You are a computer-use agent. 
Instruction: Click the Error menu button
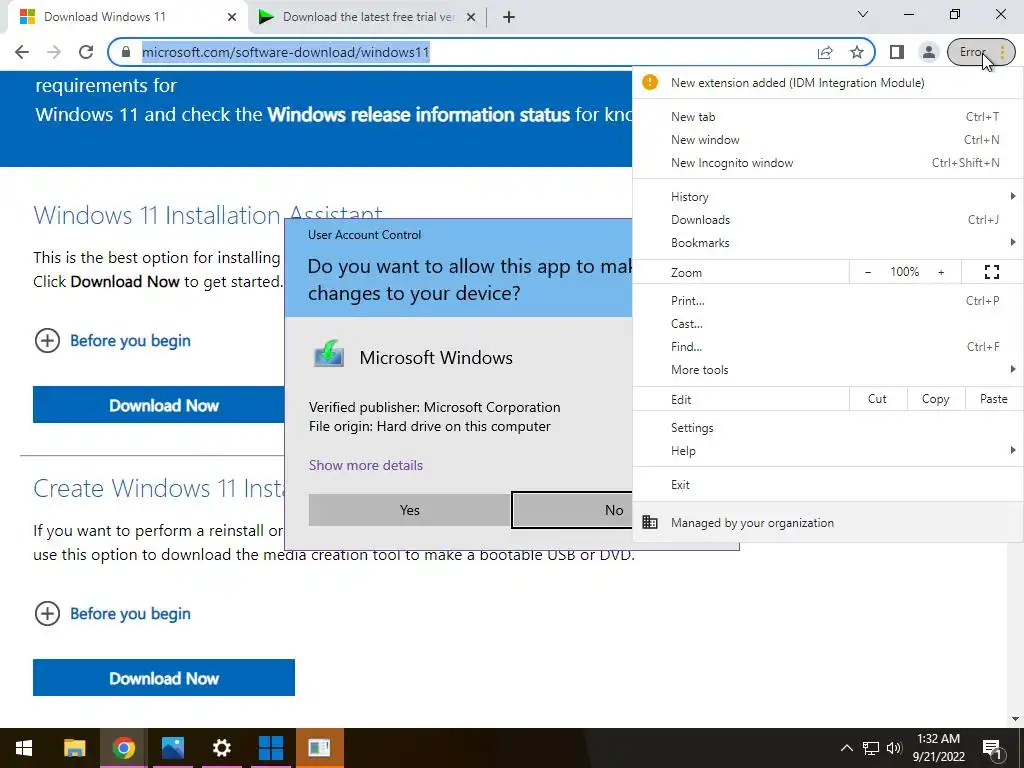pyautogui.click(x=981, y=52)
